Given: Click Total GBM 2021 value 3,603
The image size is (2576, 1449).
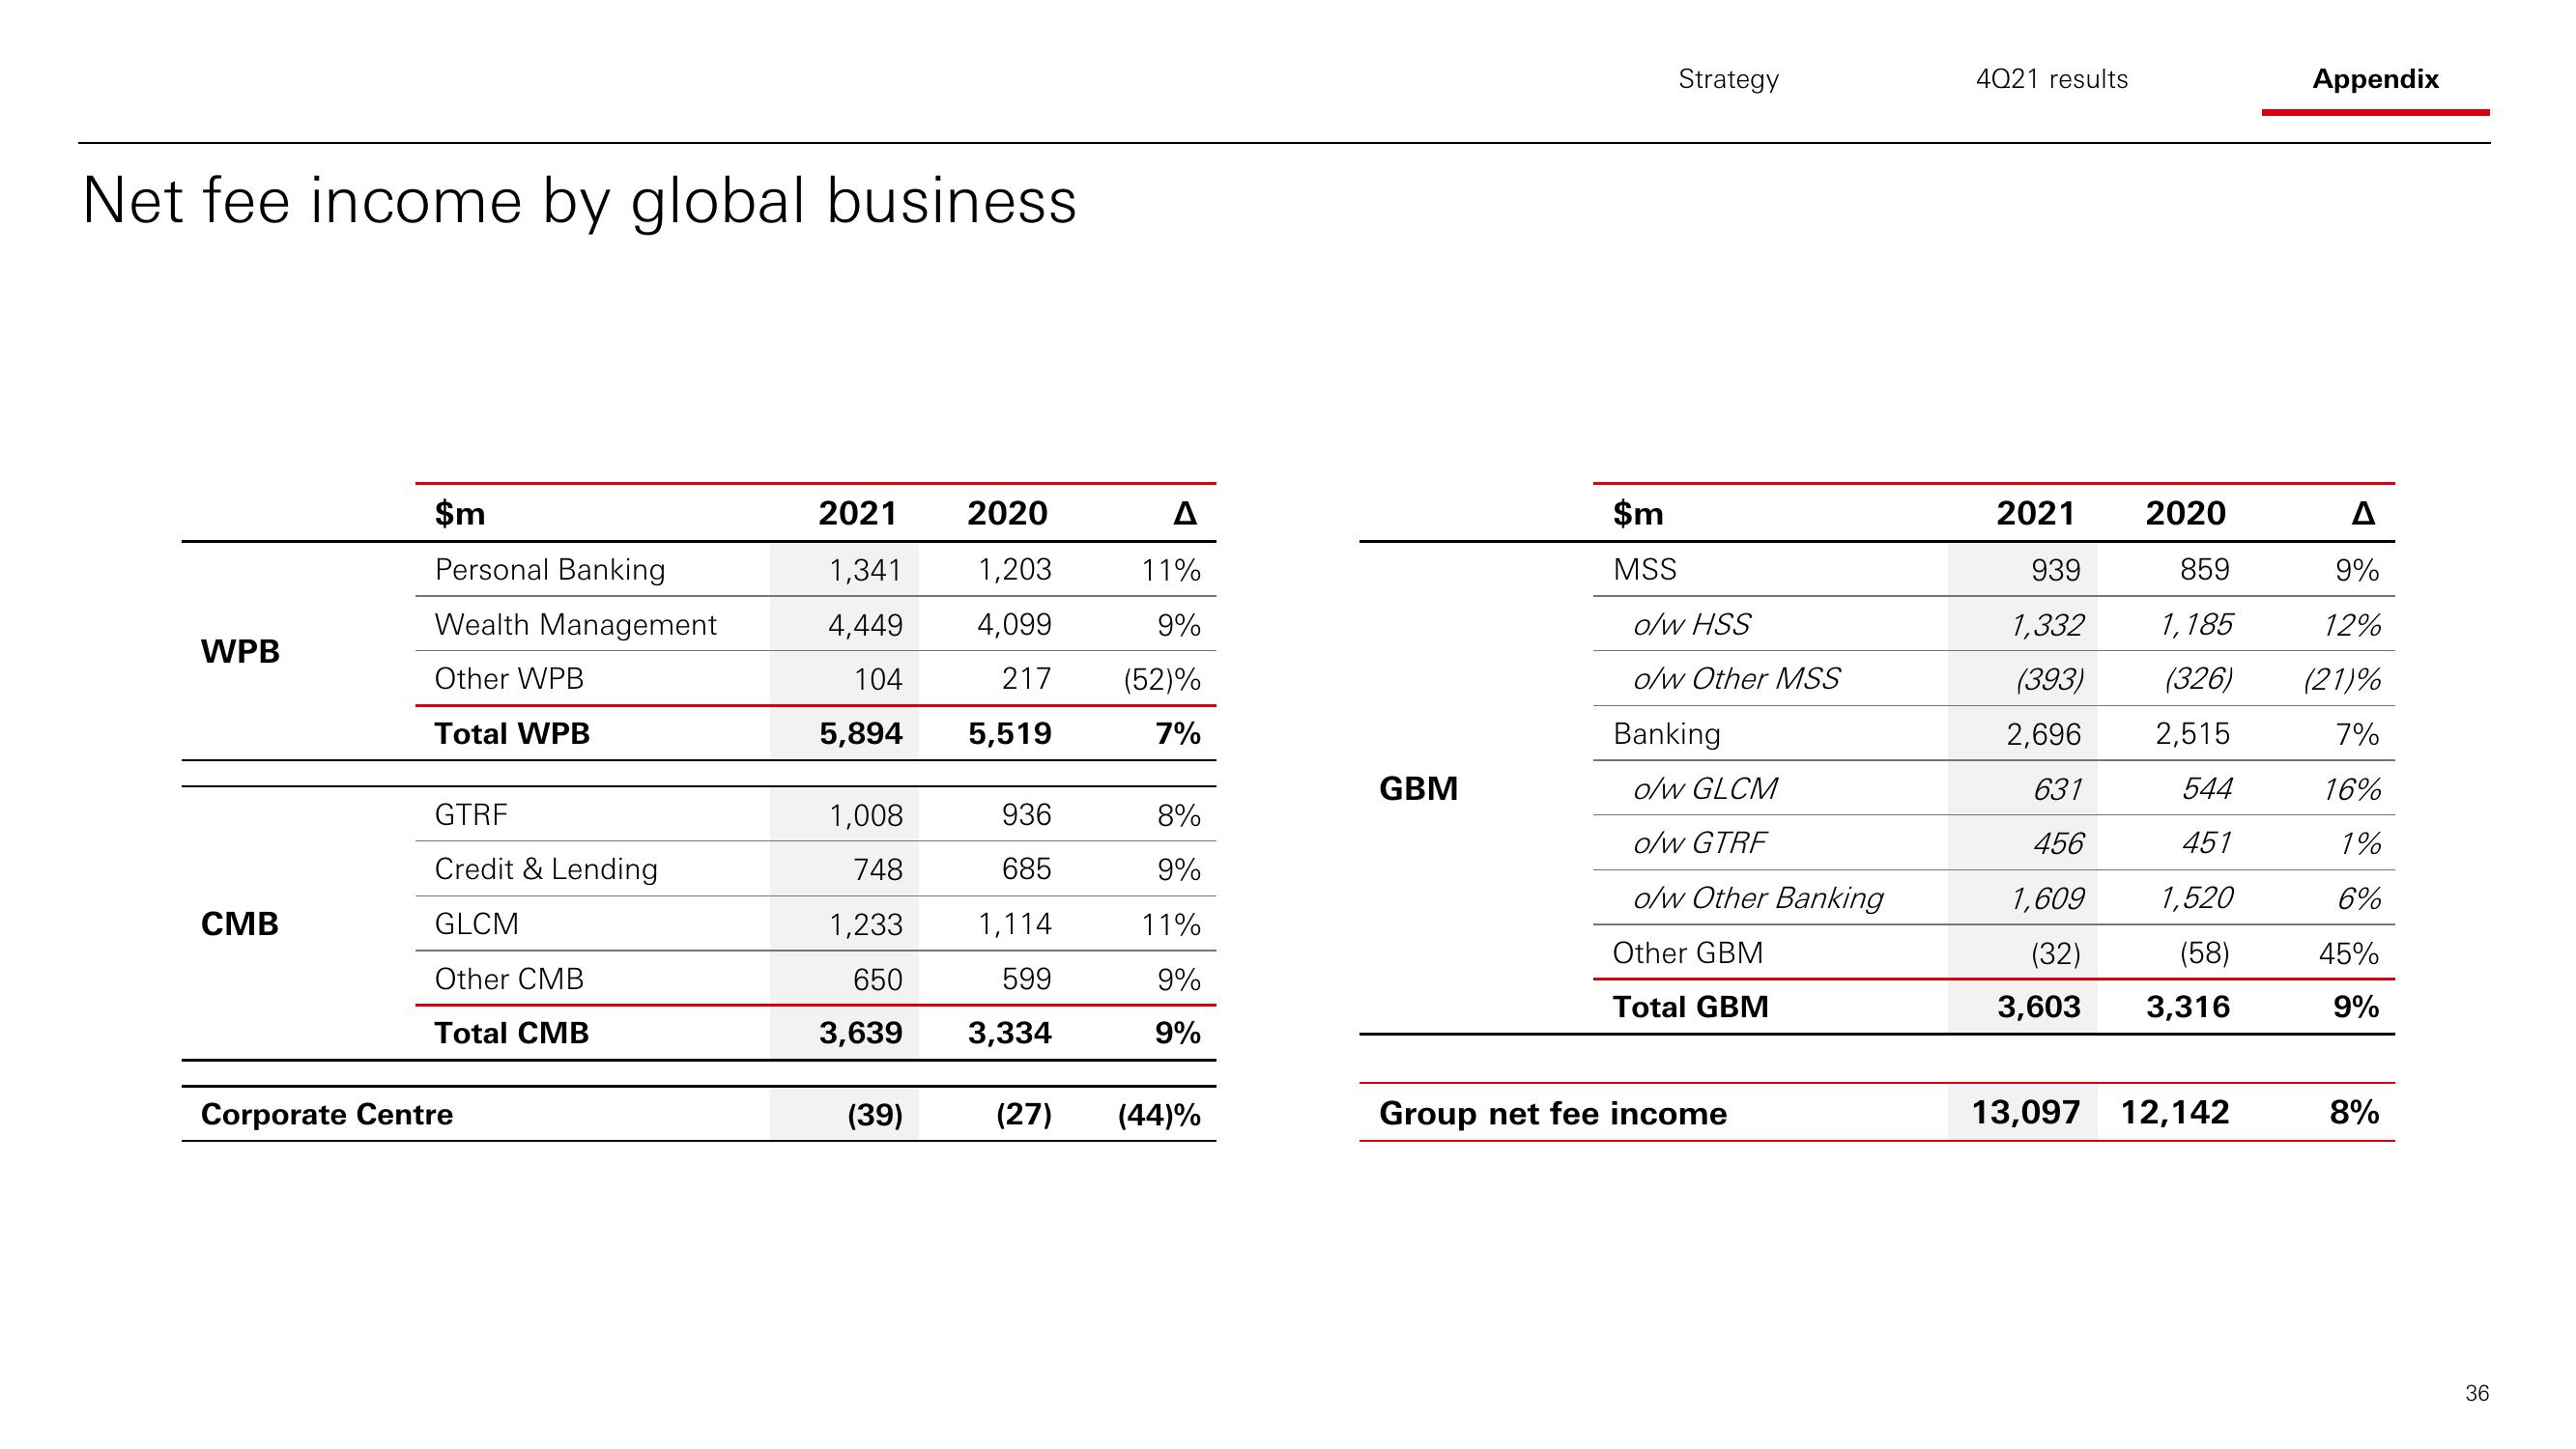Looking at the screenshot, I should [x=2039, y=1006].
